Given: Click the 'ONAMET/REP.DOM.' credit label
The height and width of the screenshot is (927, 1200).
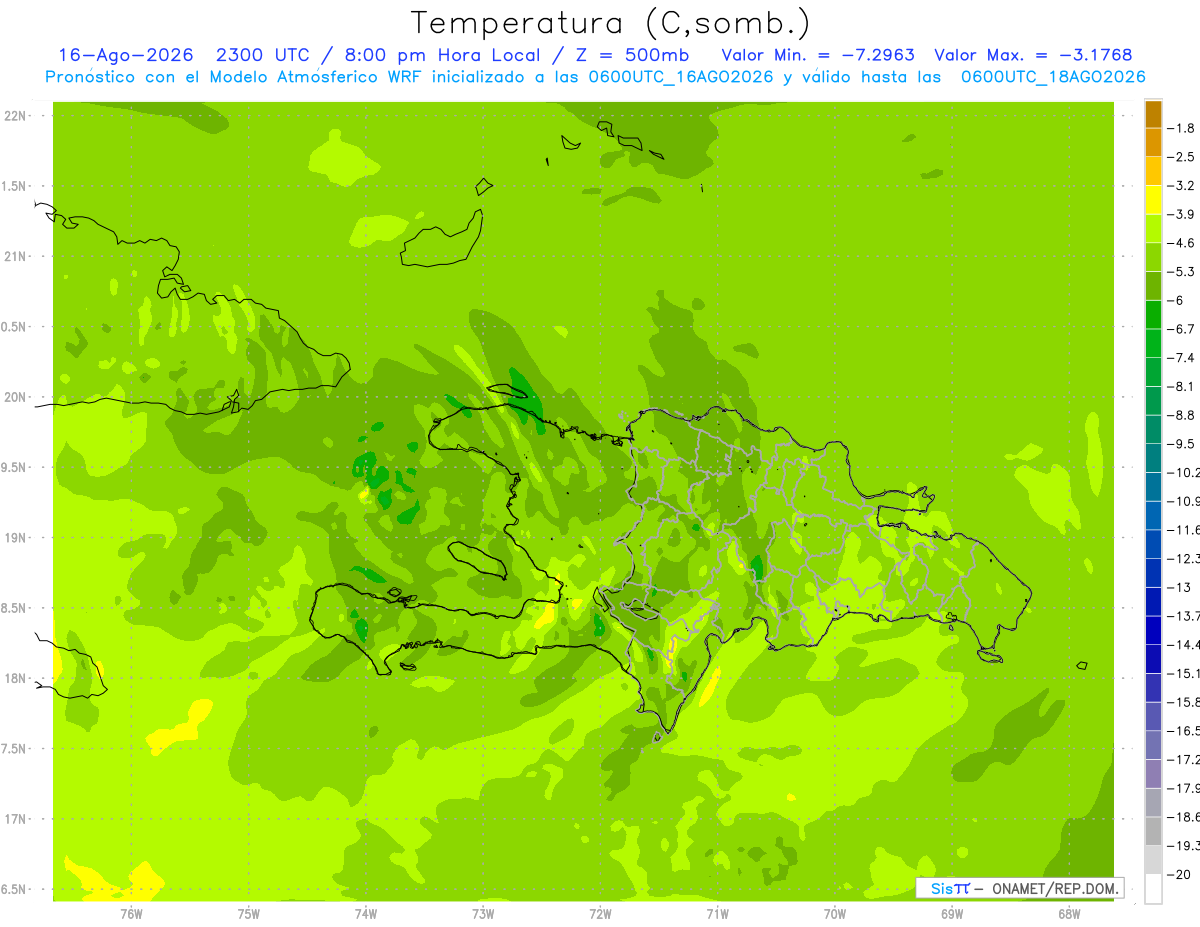Looking at the screenshot, I should pyautogui.click(x=1054, y=888).
